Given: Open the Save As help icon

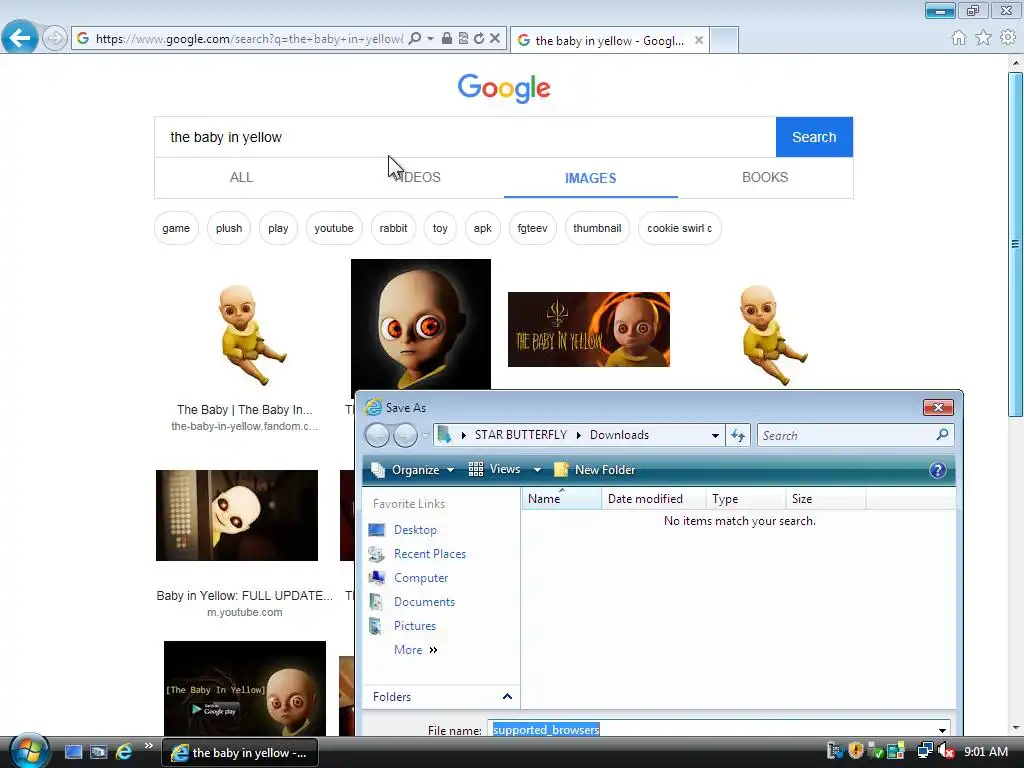Looking at the screenshot, I should pos(937,470).
